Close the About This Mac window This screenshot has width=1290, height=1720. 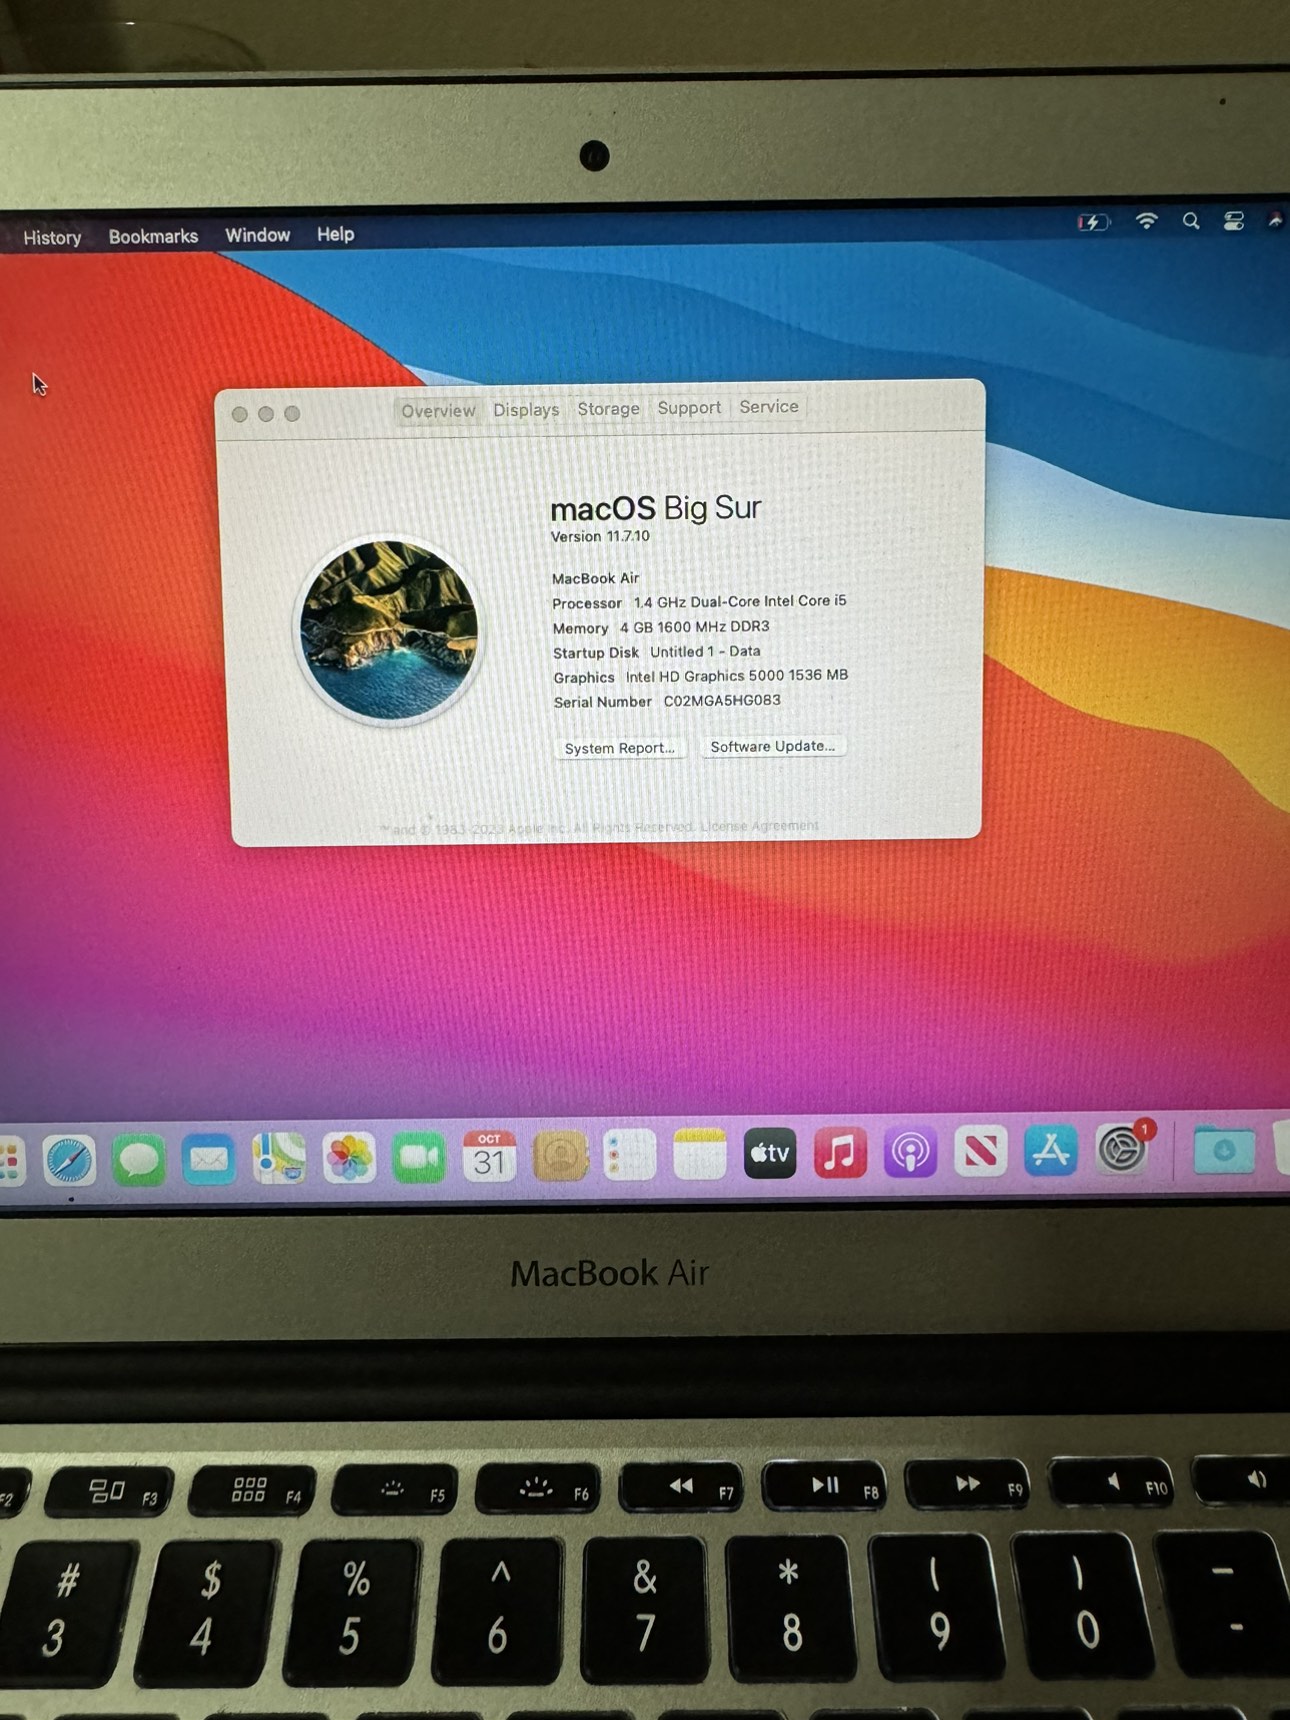pyautogui.click(x=240, y=414)
